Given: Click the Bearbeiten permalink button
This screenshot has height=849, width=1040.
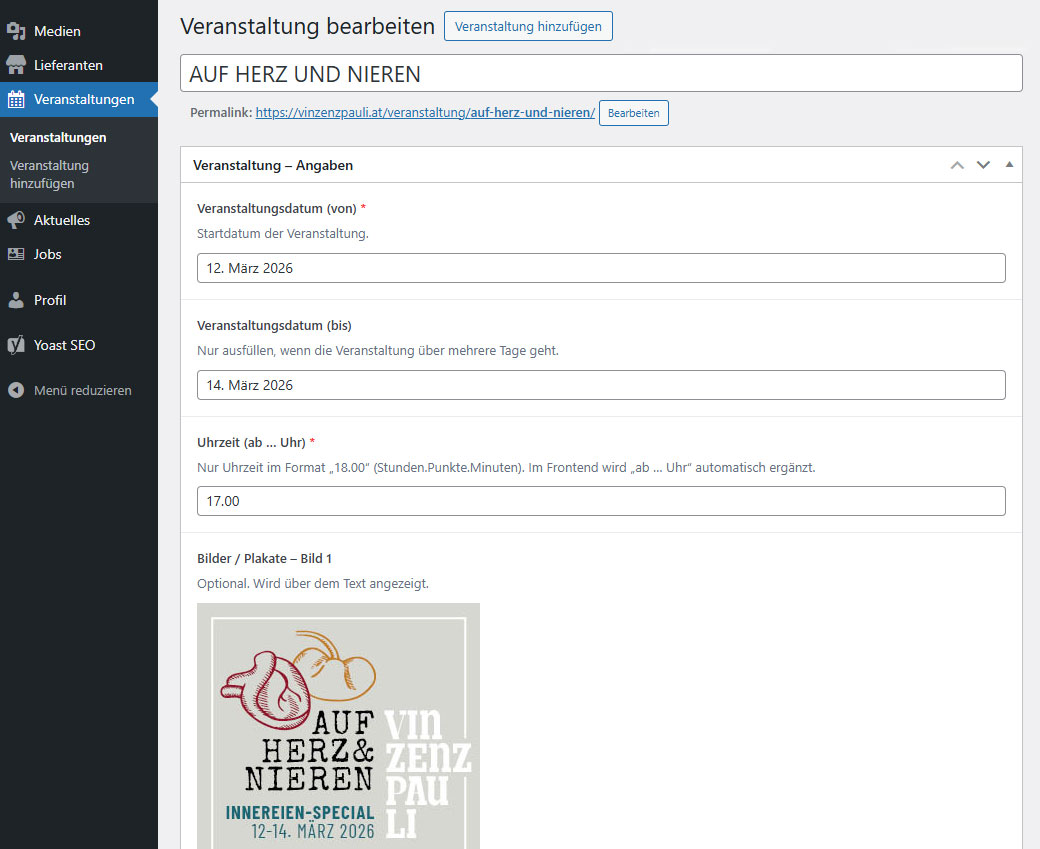Looking at the screenshot, I should pyautogui.click(x=633, y=113).
